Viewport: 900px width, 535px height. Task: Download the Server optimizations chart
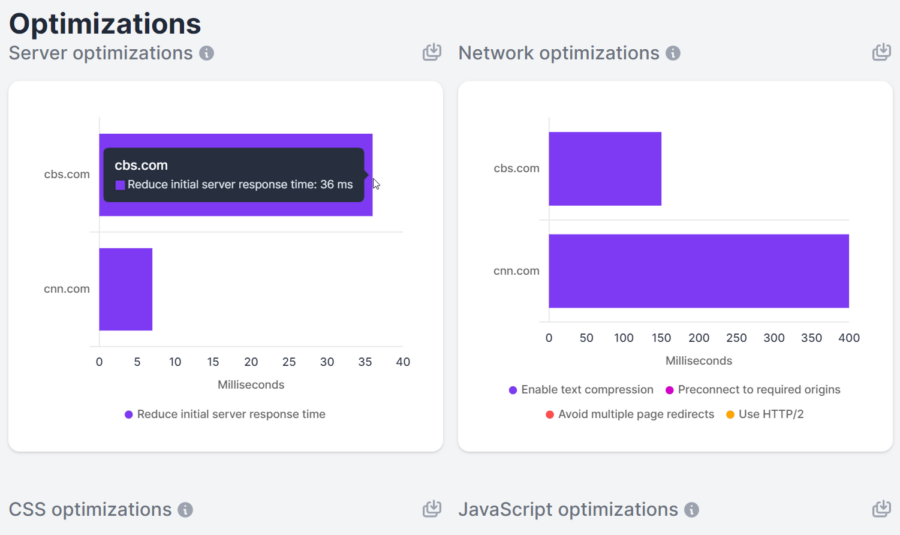[432, 52]
